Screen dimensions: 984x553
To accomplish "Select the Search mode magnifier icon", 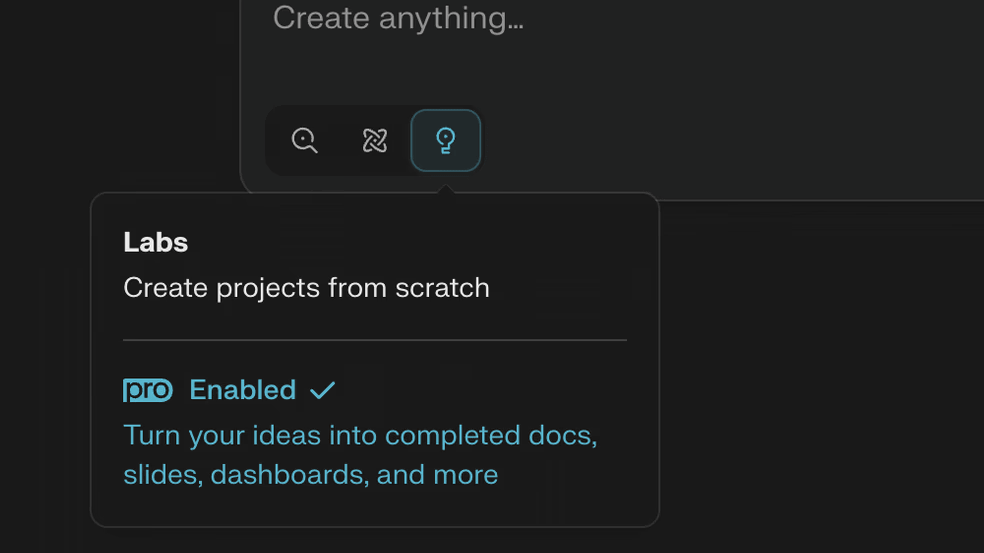I will click(304, 140).
